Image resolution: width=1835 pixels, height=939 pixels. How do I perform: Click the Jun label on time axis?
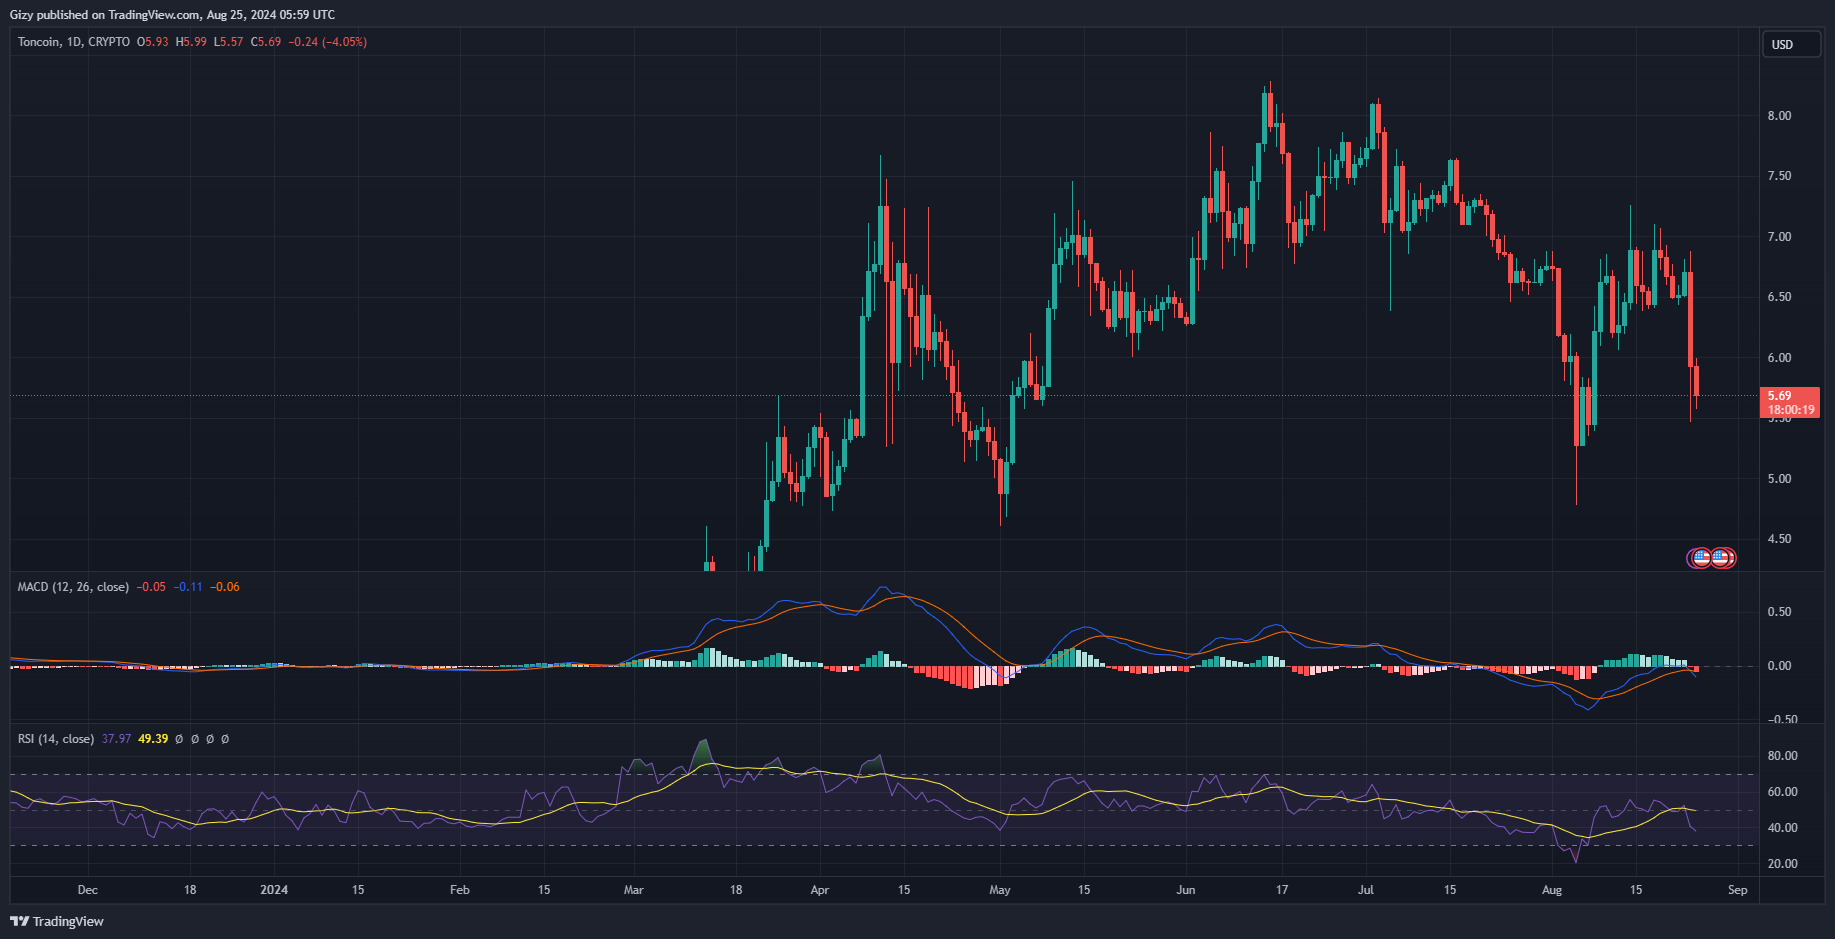pos(1186,890)
